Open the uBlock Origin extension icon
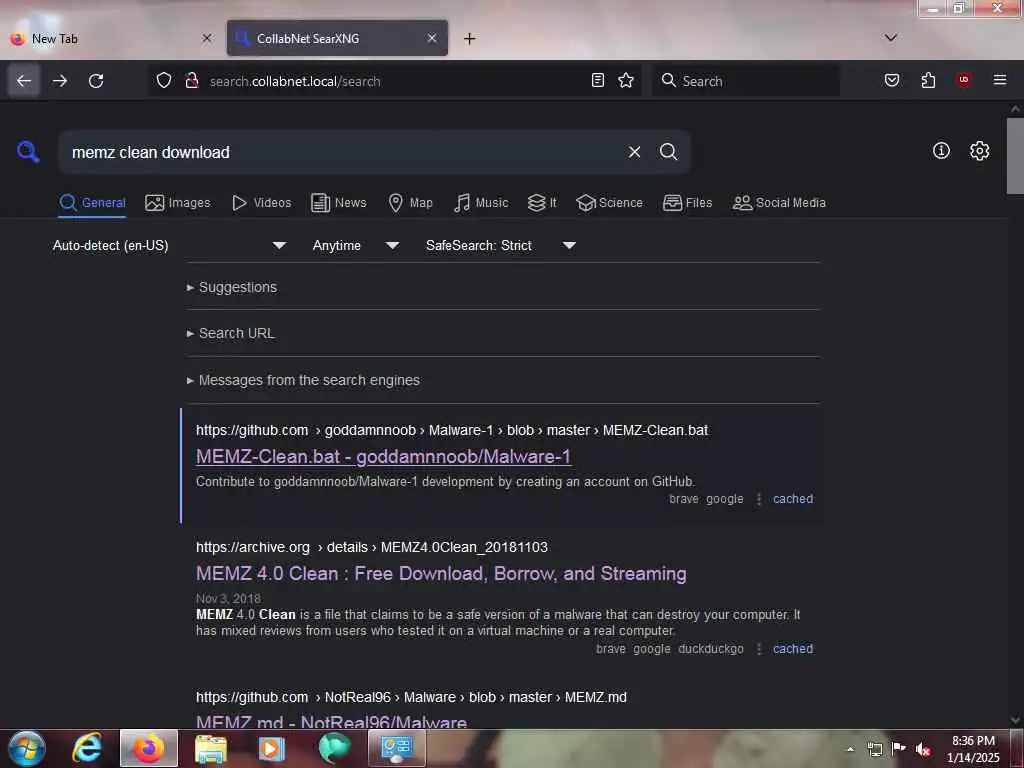Viewport: 1024px width, 768px height. pyautogui.click(x=964, y=80)
